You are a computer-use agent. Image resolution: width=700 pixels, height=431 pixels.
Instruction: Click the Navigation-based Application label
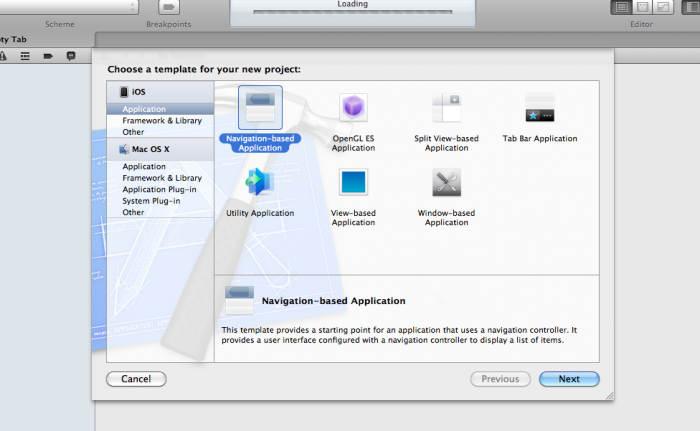coord(260,143)
